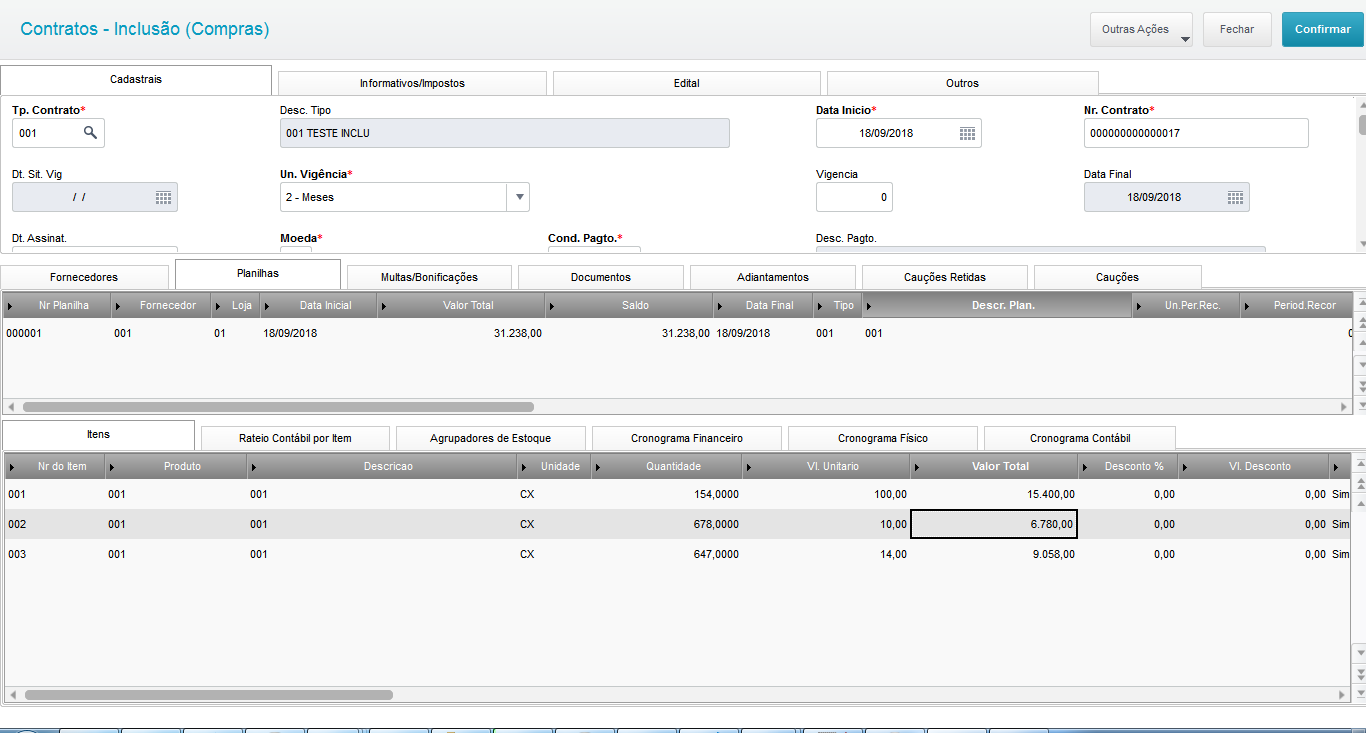Open Tp. Contrato search magnifier icon
The width and height of the screenshot is (1366, 733).
pyautogui.click(x=90, y=133)
